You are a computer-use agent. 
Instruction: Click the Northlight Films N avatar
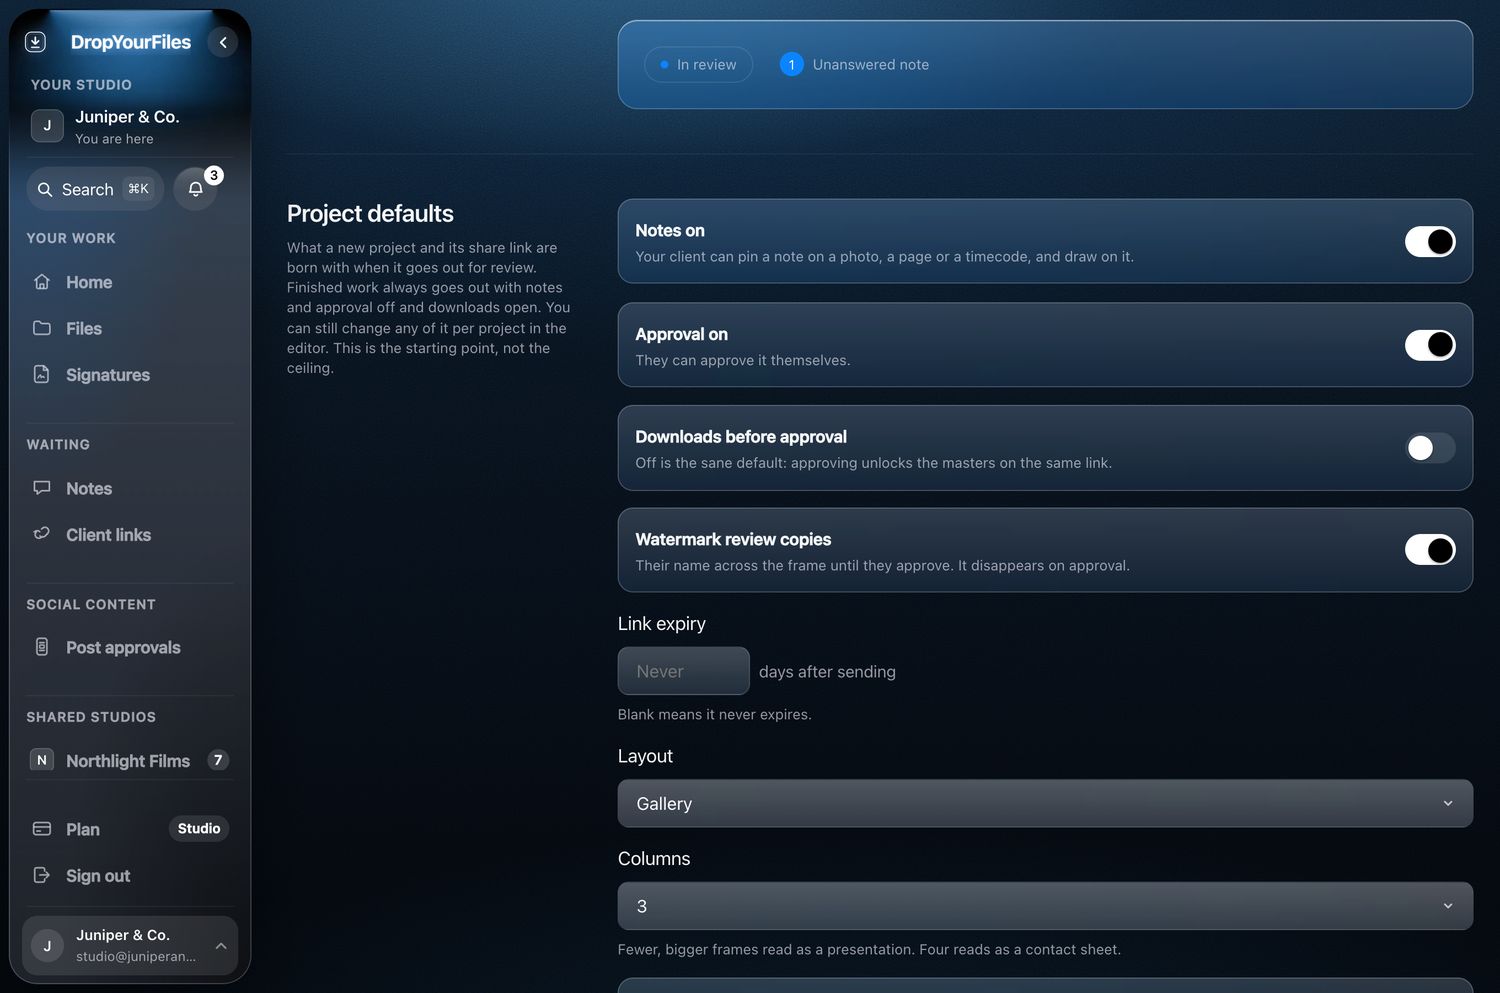[42, 760]
